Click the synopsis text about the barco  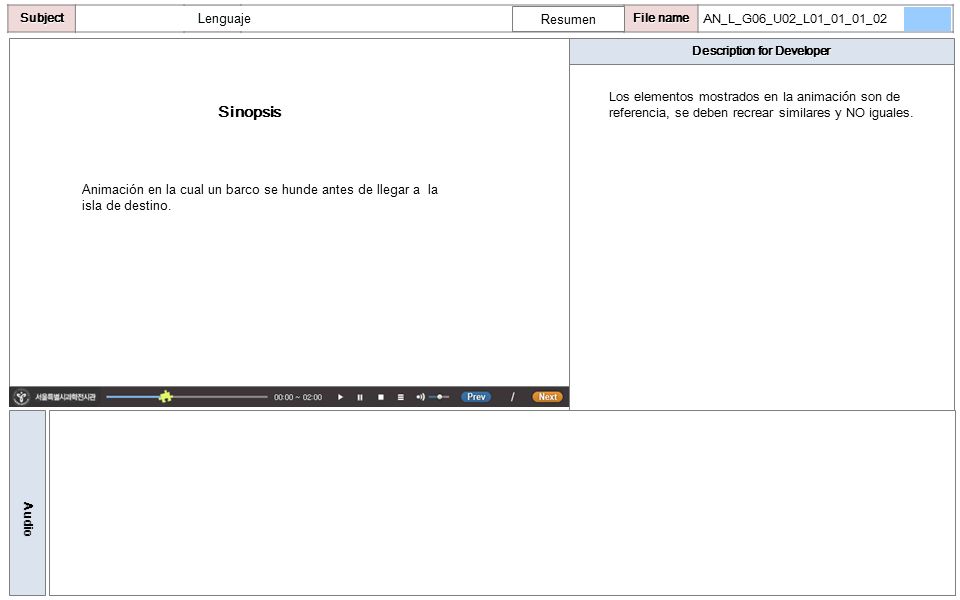click(260, 198)
